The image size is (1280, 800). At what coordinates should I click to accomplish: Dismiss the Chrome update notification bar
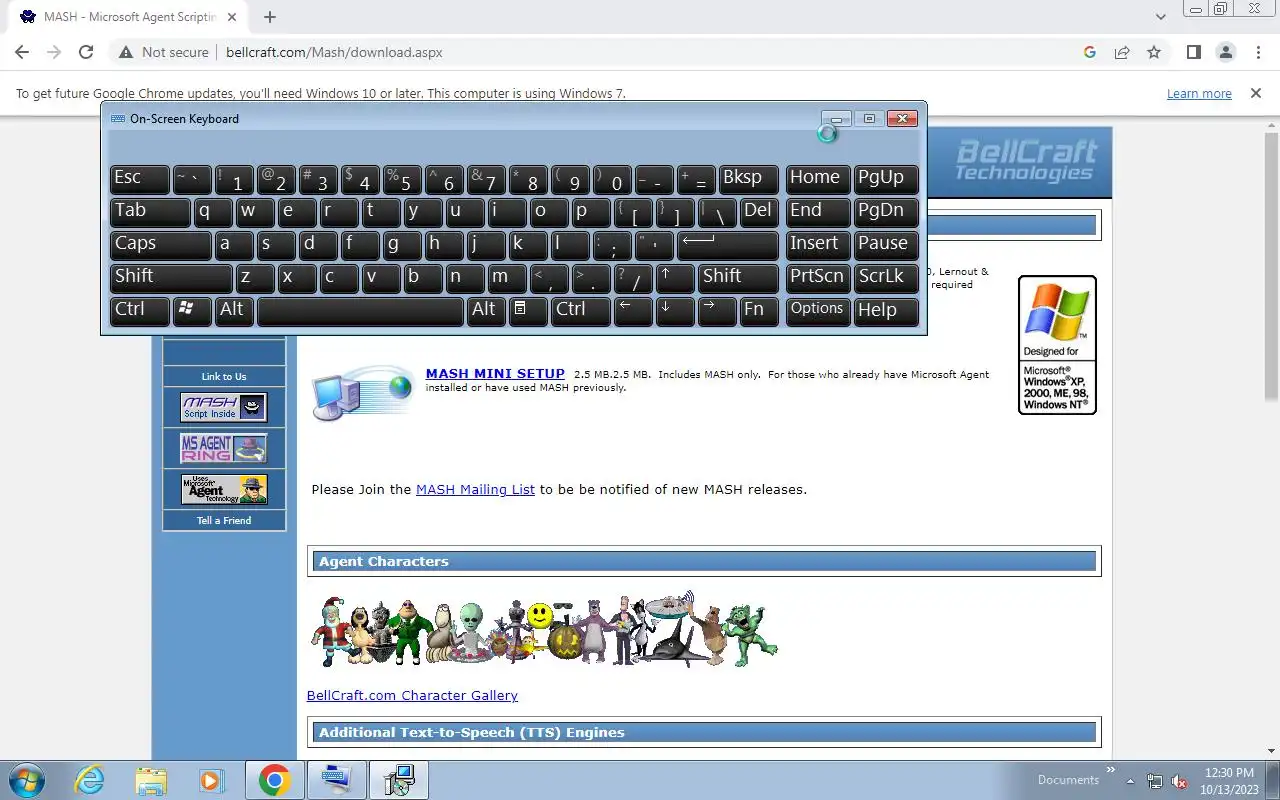[x=1256, y=93]
